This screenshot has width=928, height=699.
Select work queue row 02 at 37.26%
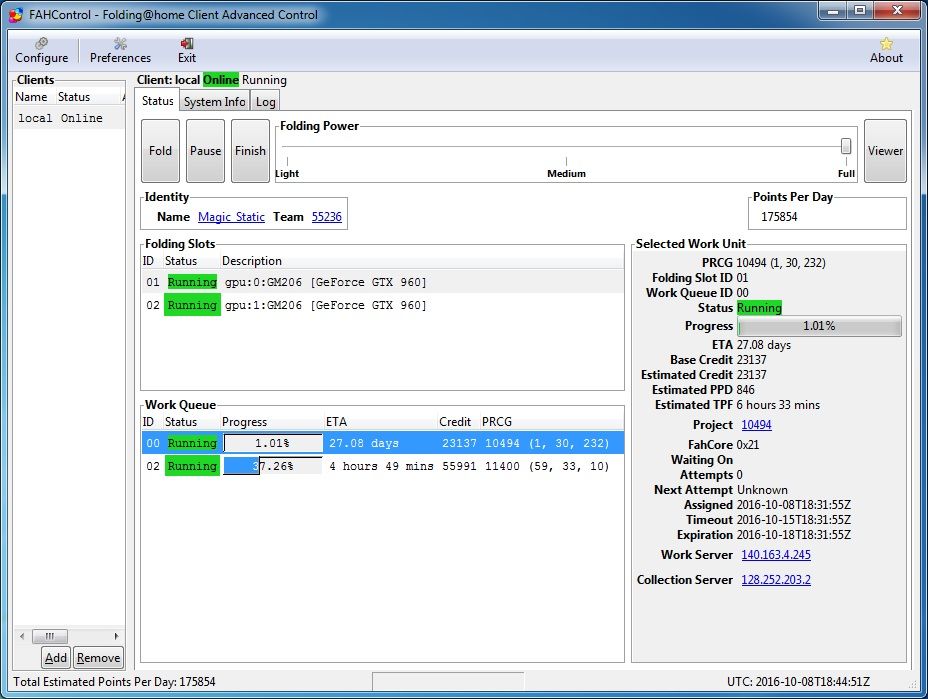[382, 466]
